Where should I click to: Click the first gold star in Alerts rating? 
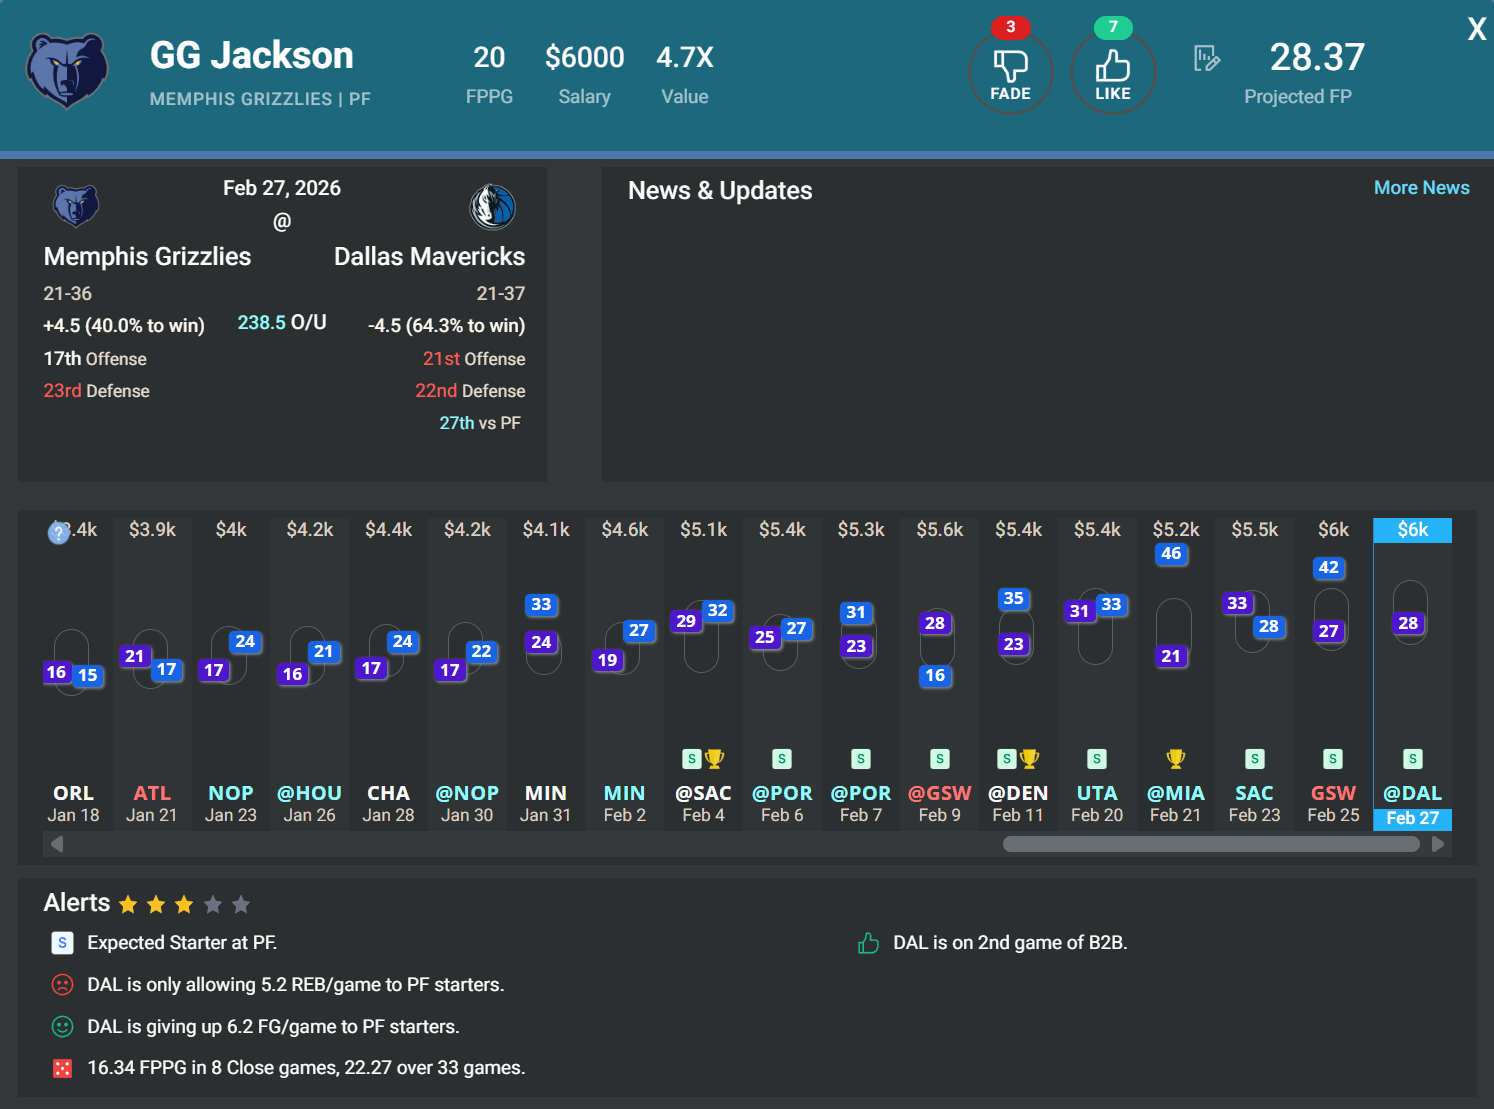(128, 905)
